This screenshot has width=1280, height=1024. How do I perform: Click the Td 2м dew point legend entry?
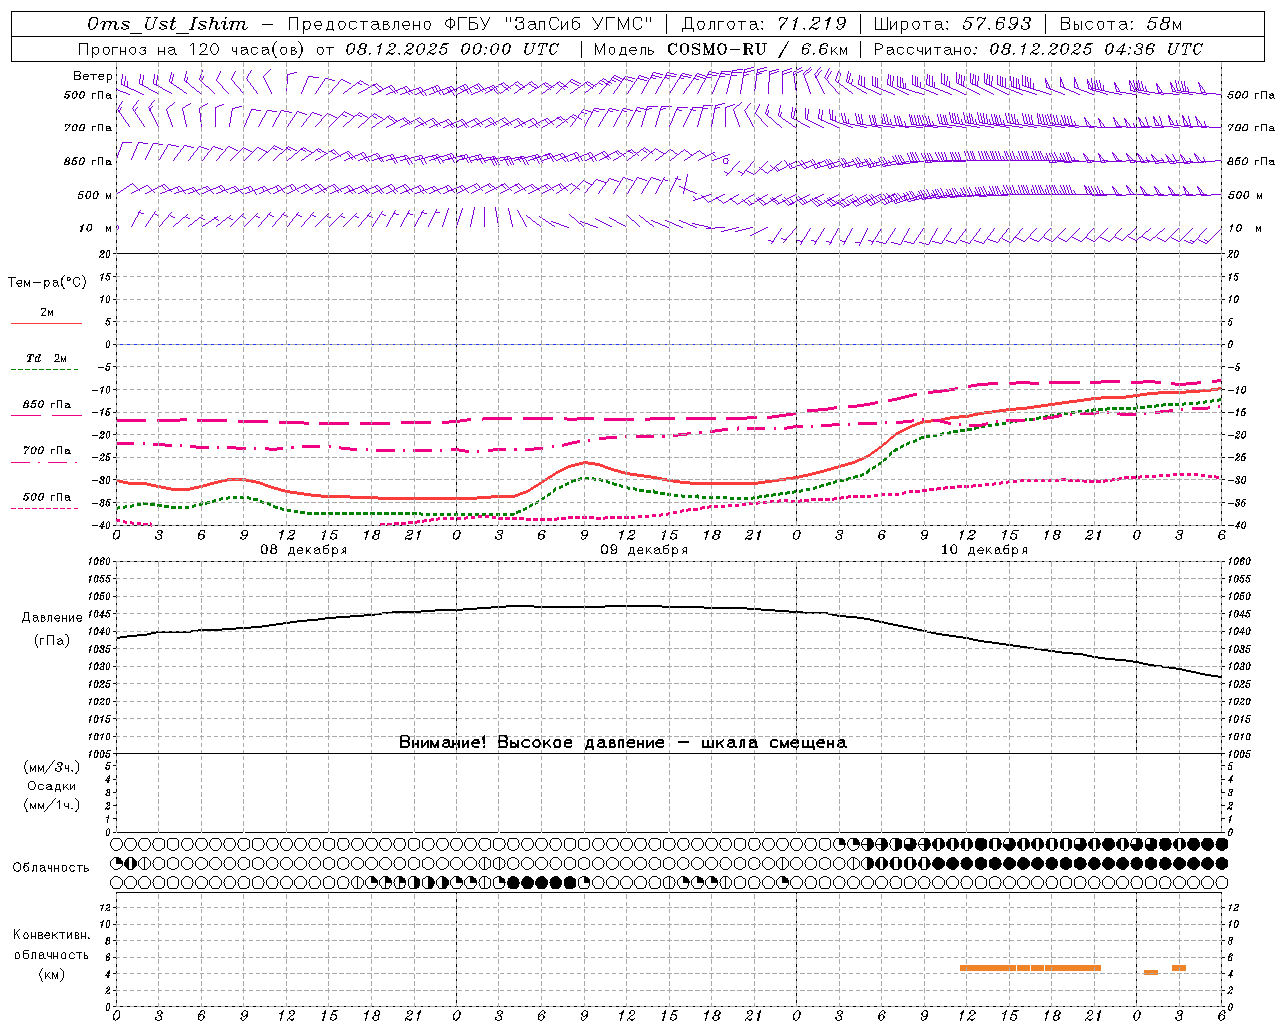(47, 358)
